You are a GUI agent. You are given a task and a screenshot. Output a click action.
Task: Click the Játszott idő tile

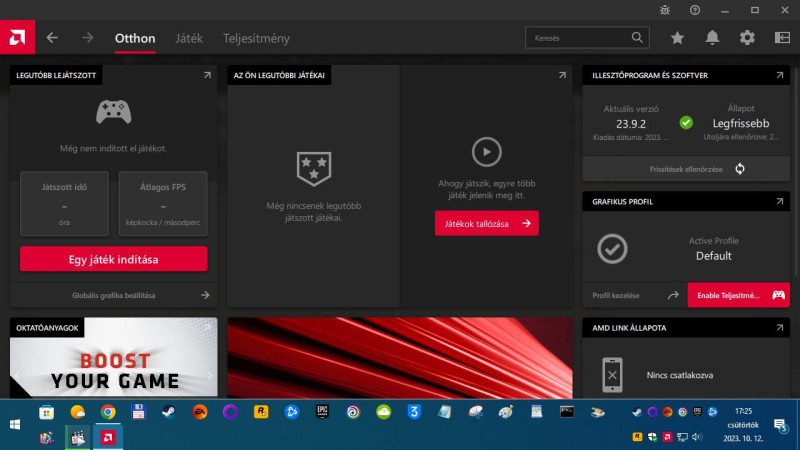64,204
